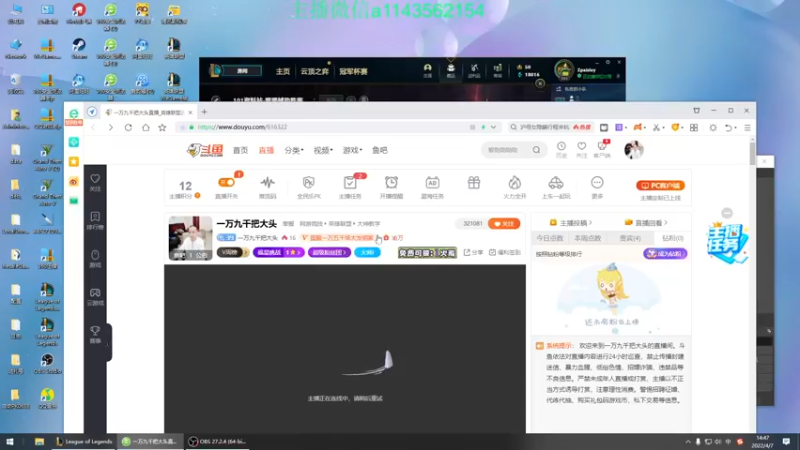Select the 贵宾(4) tab
The height and width of the screenshot is (450, 800).
coord(630,238)
